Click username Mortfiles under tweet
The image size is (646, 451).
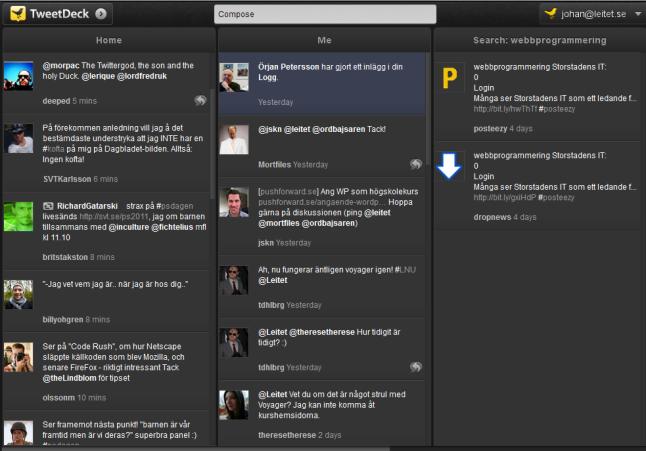pos(274,165)
